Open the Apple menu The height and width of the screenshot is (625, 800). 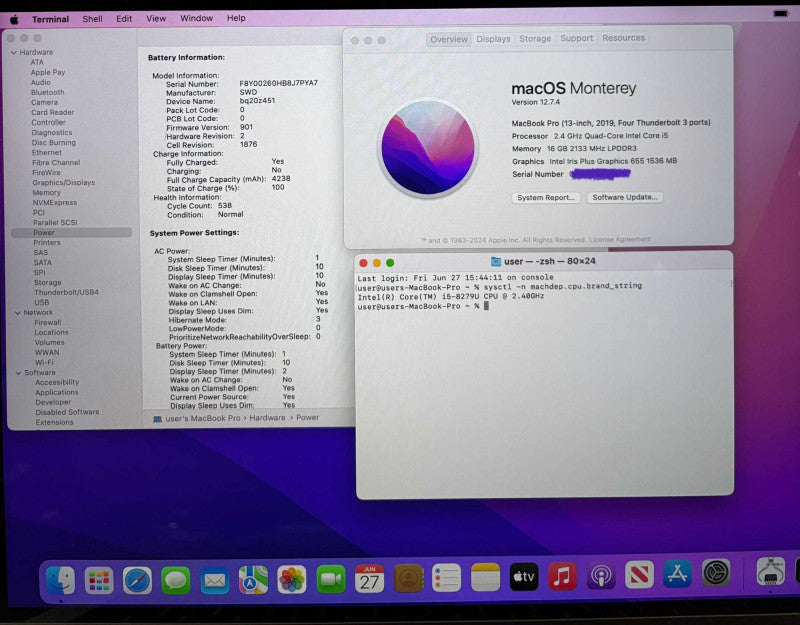pos(14,19)
